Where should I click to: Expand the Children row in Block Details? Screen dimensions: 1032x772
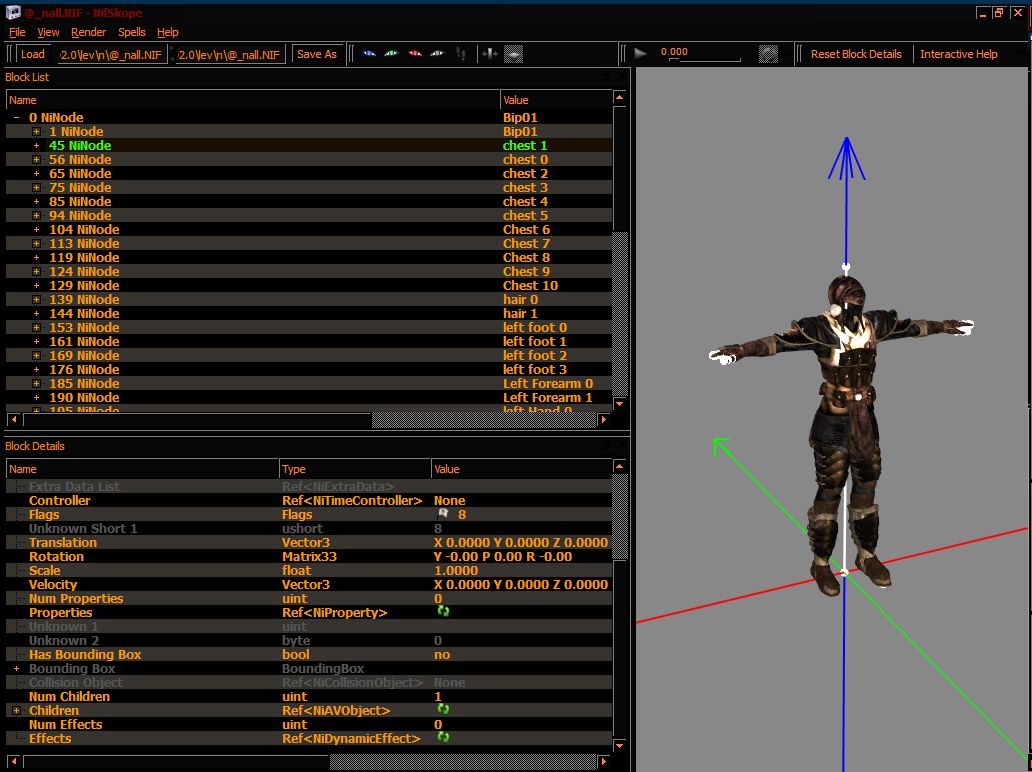16,711
